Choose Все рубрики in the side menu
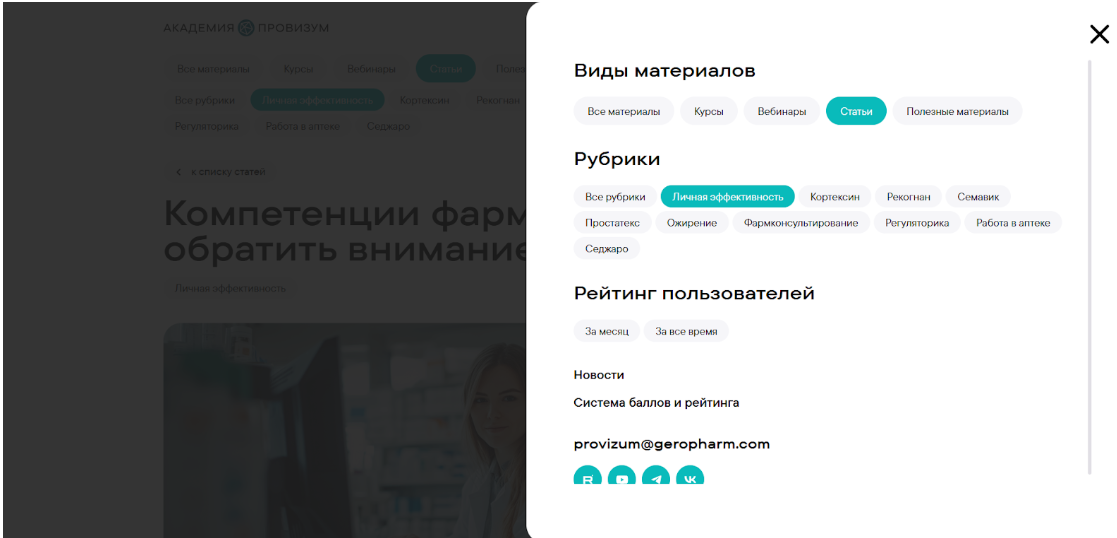Screen dimensions: 1117x538 (x=615, y=197)
